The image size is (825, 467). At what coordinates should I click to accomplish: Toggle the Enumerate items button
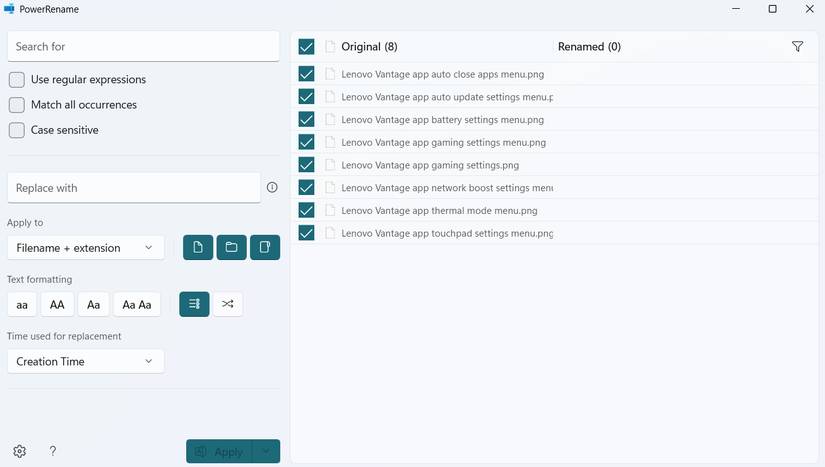[x=194, y=304]
